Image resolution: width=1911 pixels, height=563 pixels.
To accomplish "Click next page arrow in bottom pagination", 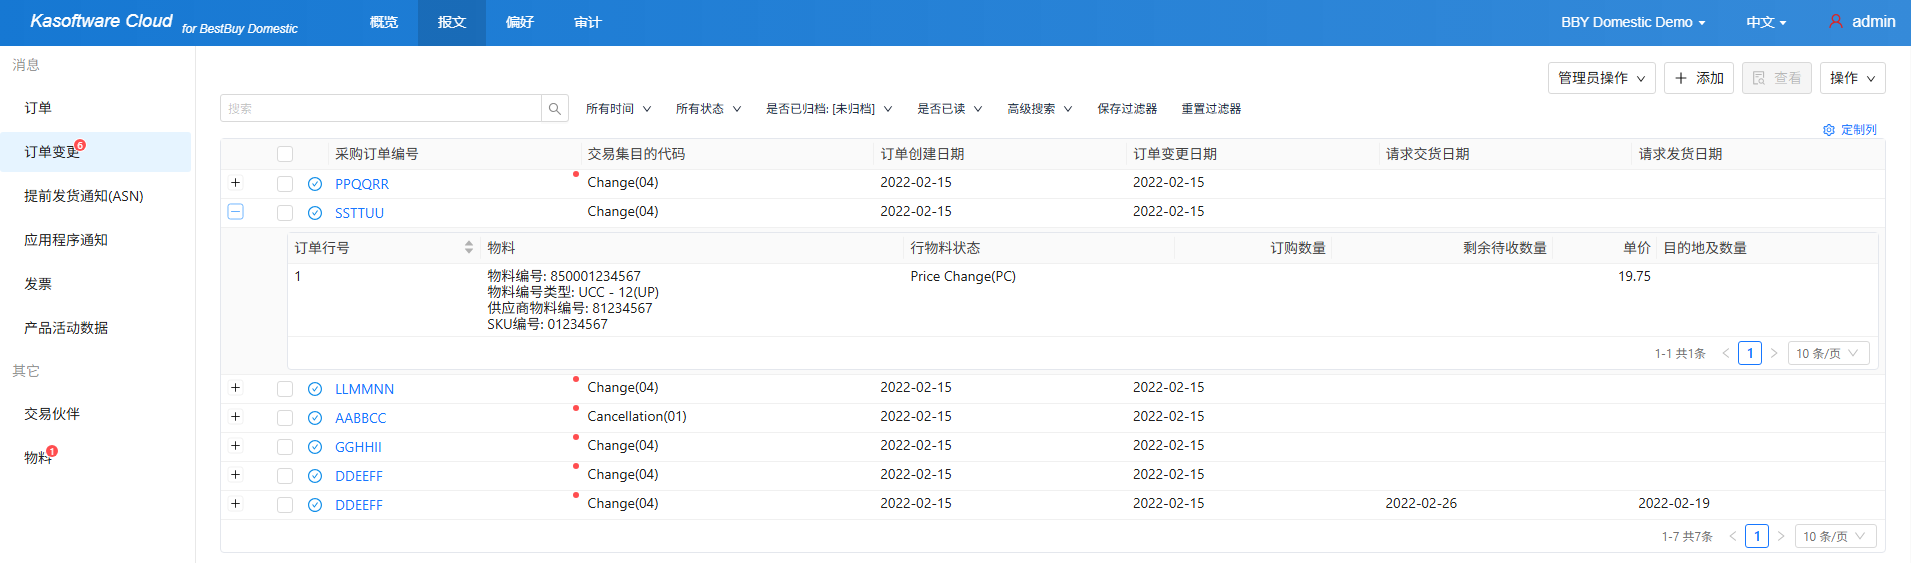I will pyautogui.click(x=1781, y=537).
